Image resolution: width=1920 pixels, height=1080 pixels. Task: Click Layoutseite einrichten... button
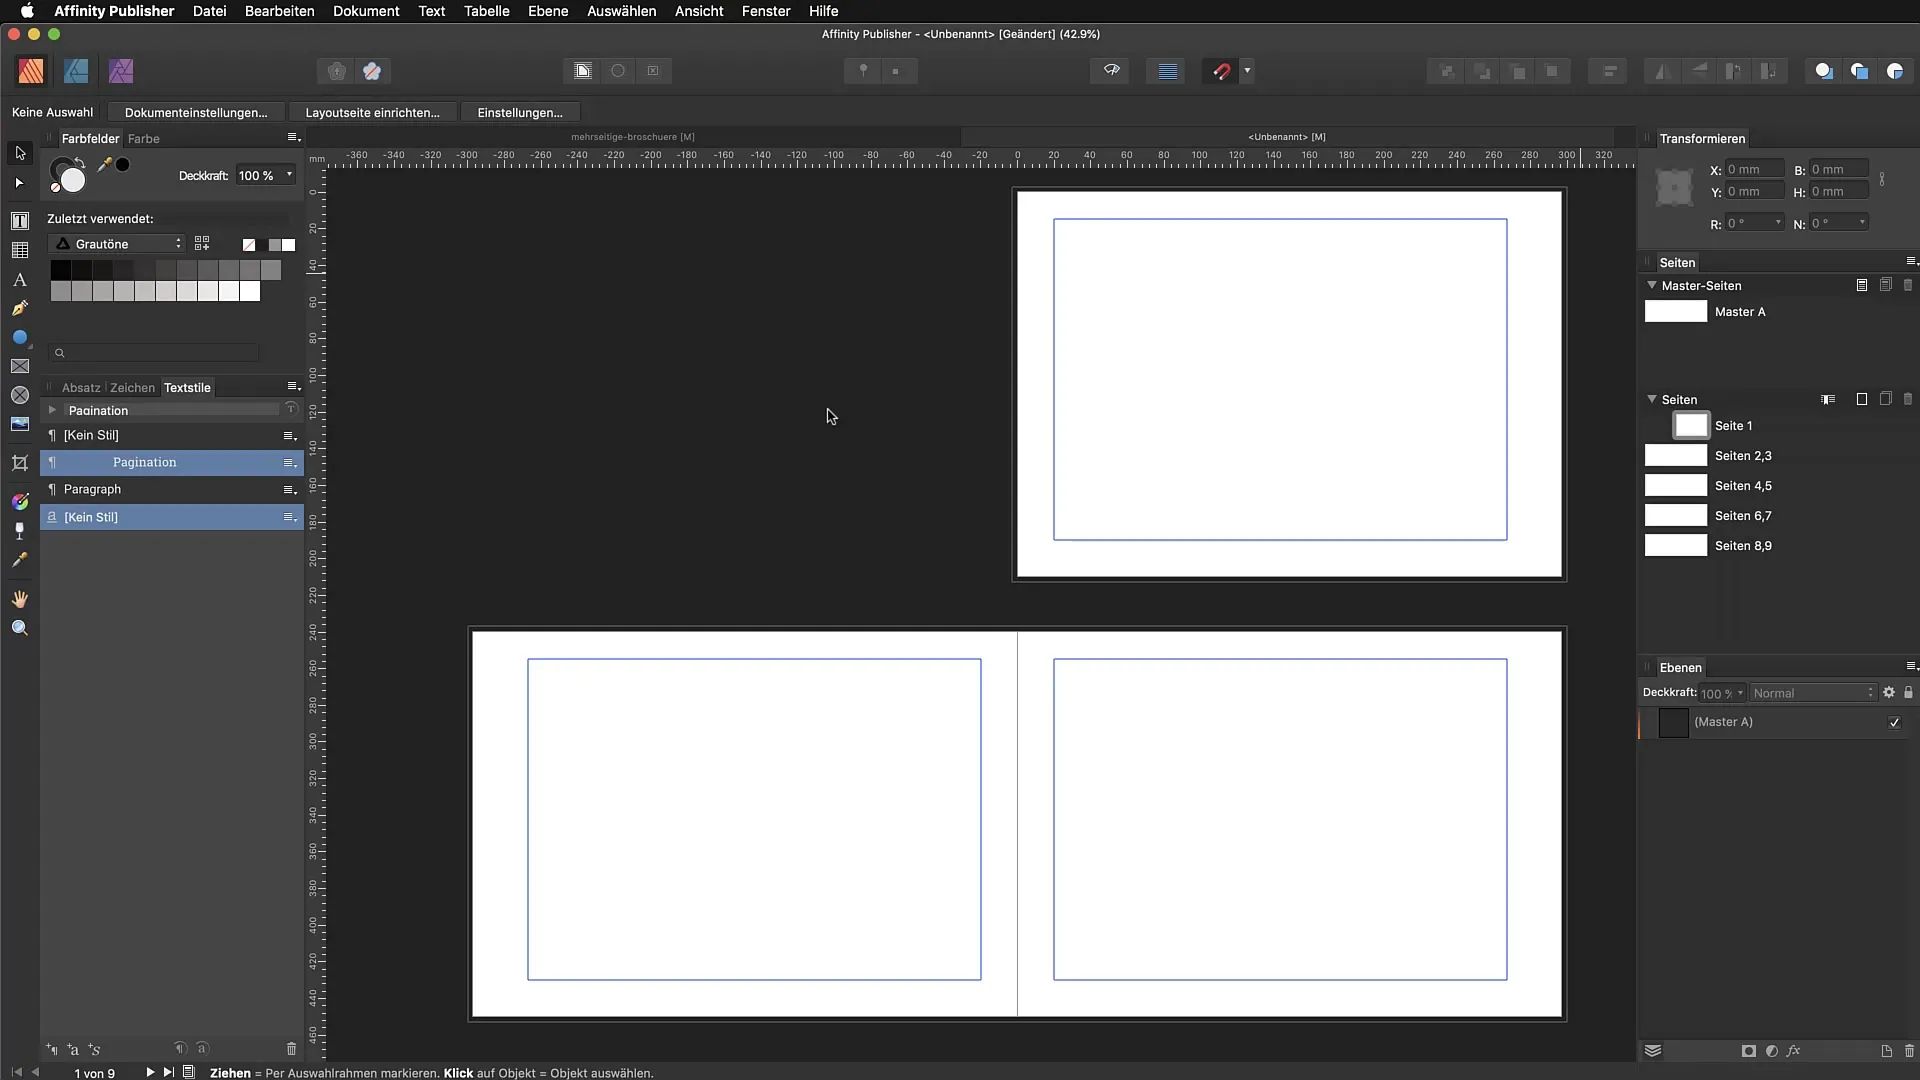[x=372, y=112]
